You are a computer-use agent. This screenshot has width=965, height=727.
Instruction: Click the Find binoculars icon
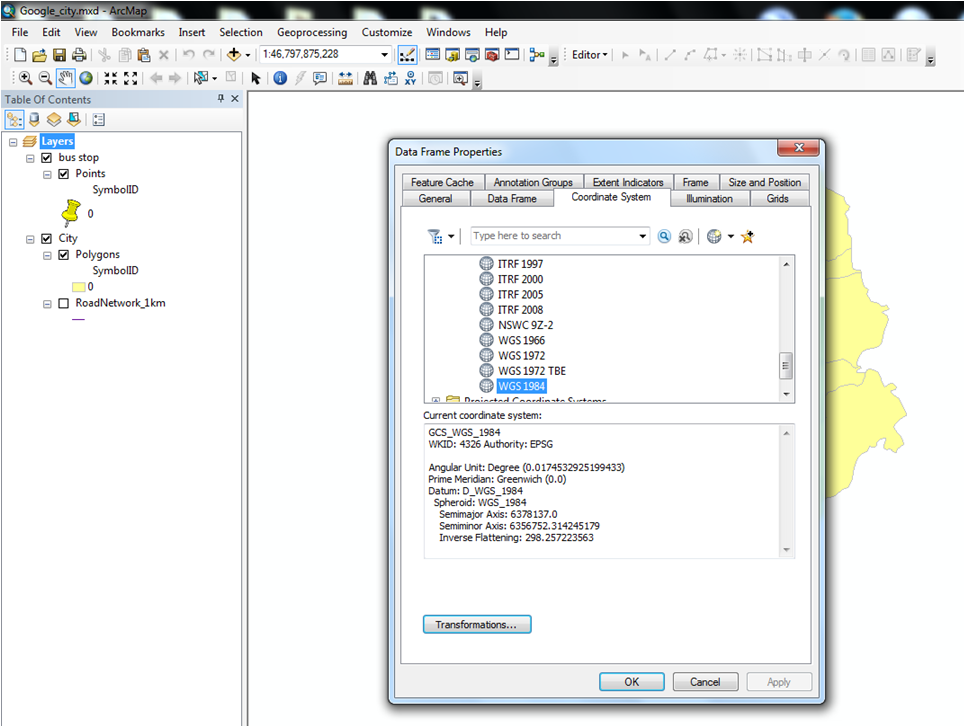[370, 78]
